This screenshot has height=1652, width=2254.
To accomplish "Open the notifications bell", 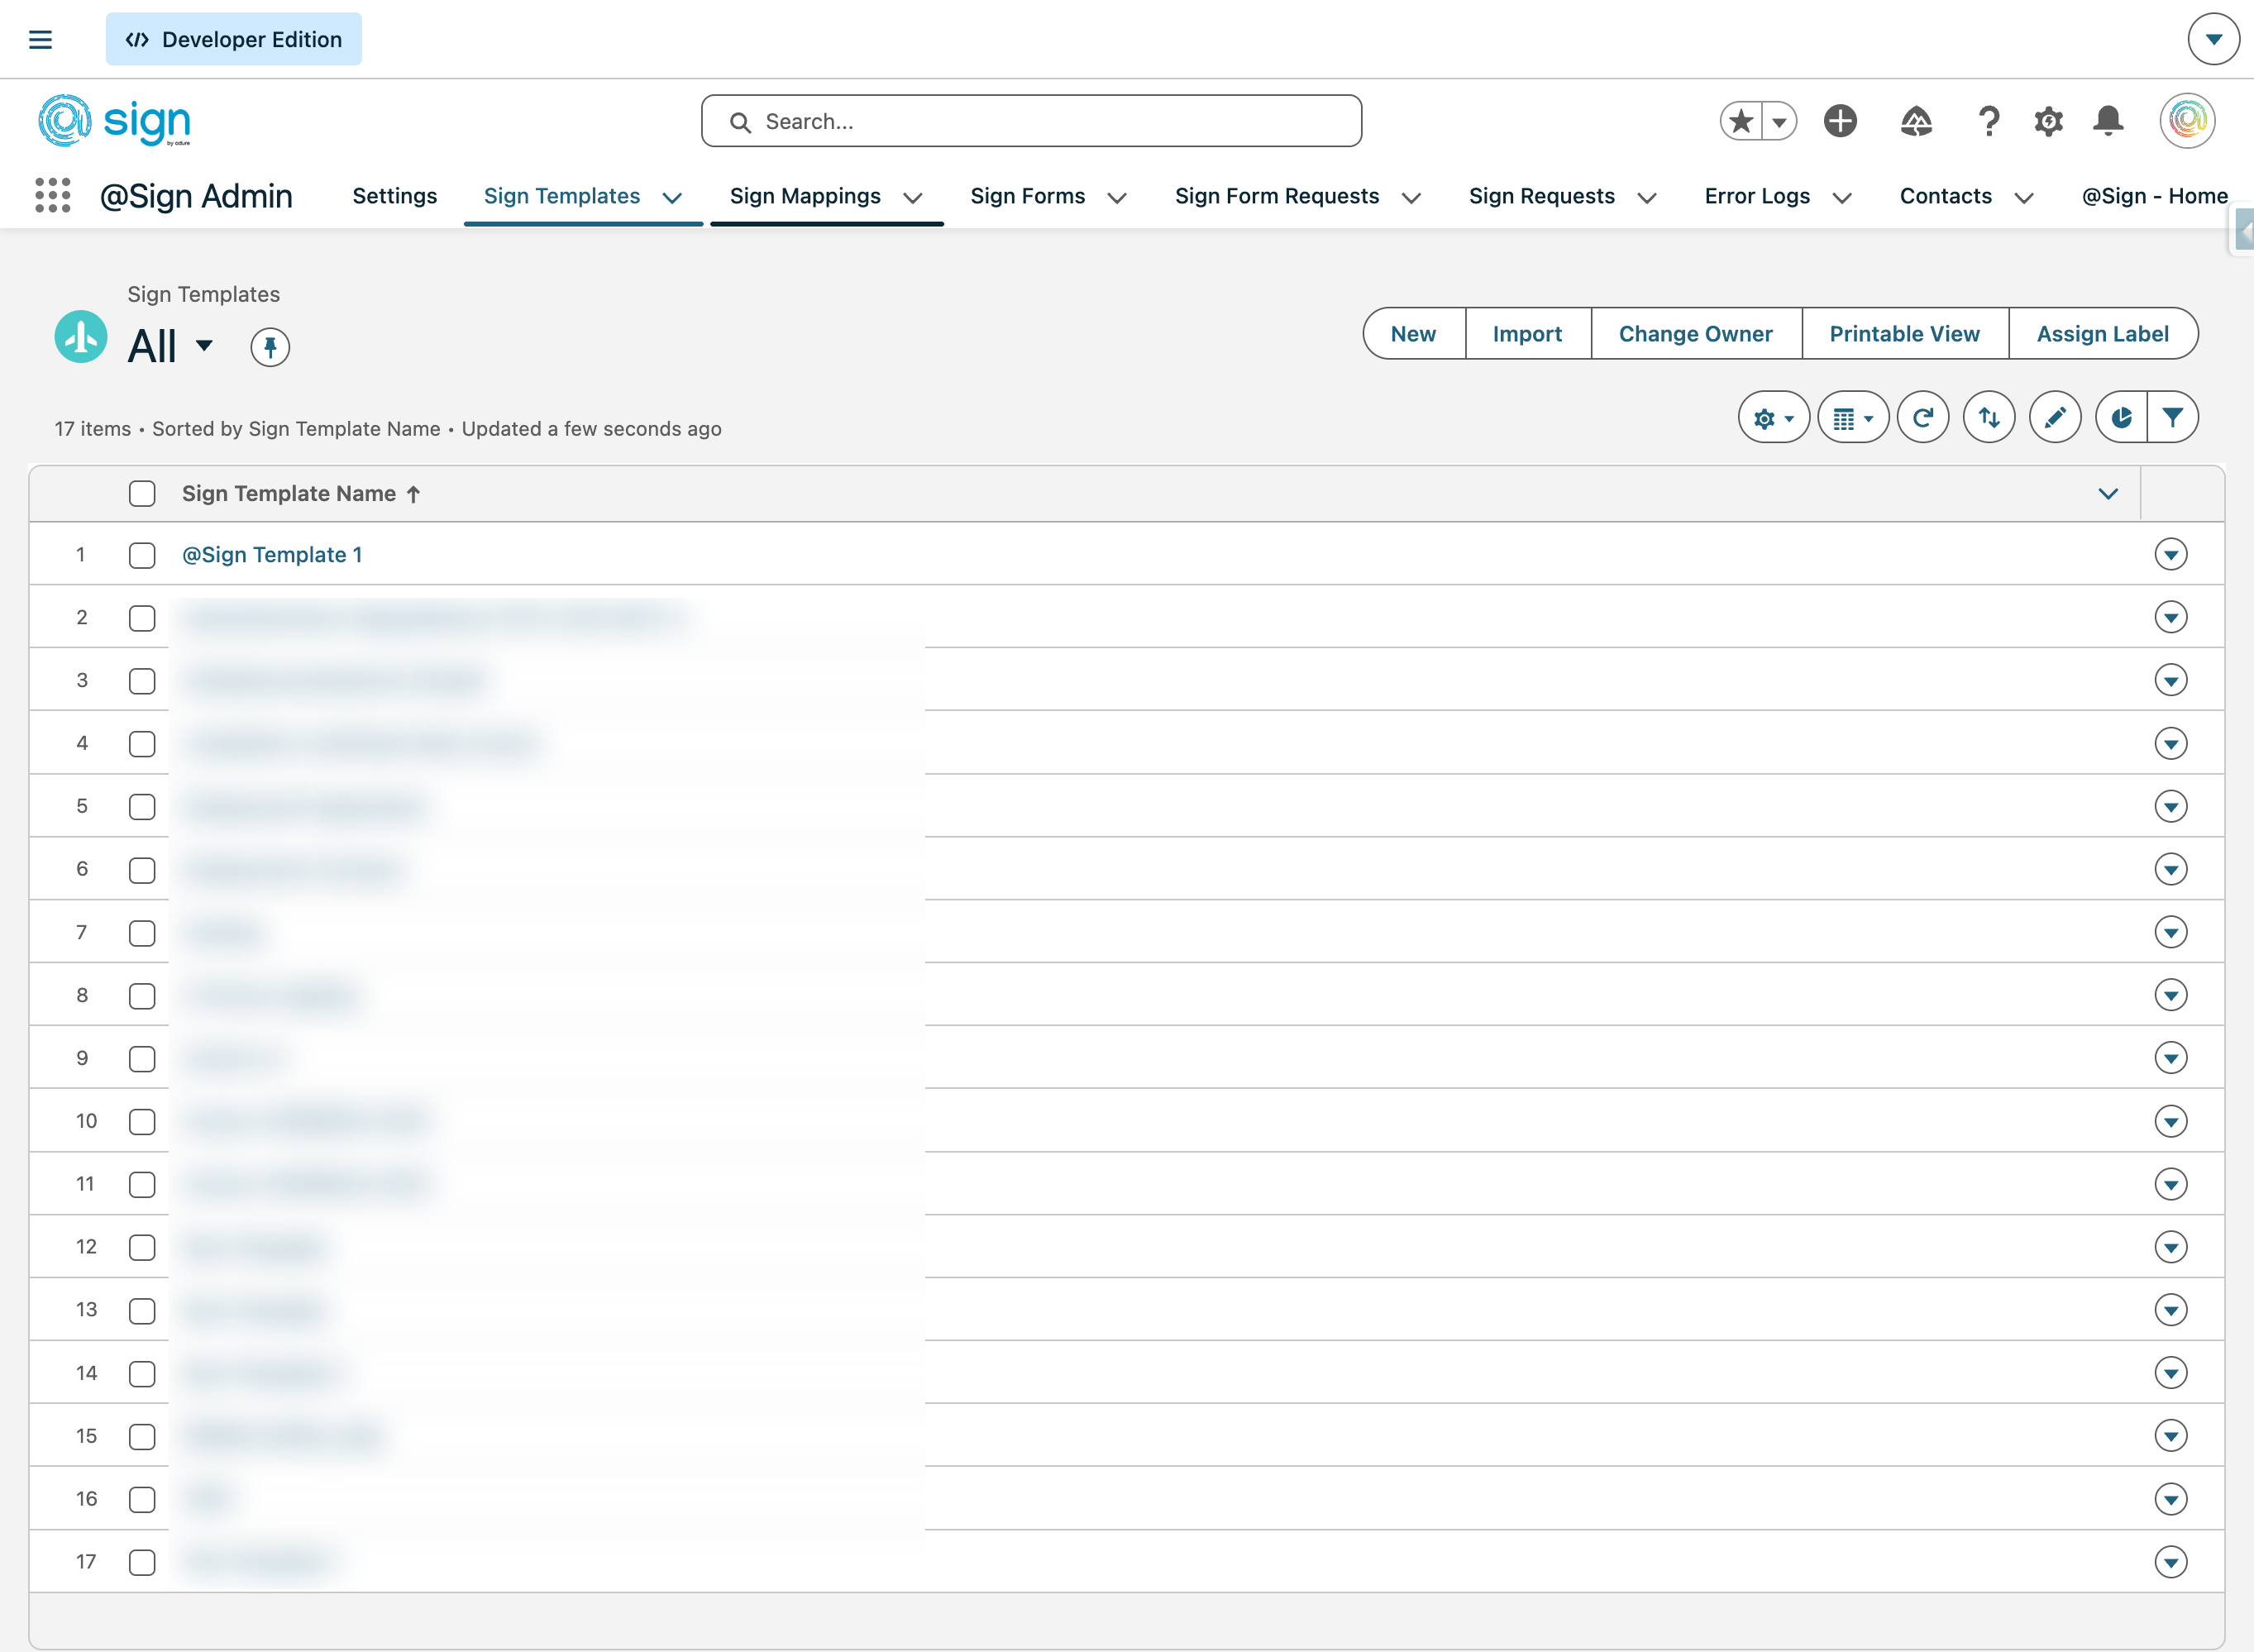I will (2108, 121).
